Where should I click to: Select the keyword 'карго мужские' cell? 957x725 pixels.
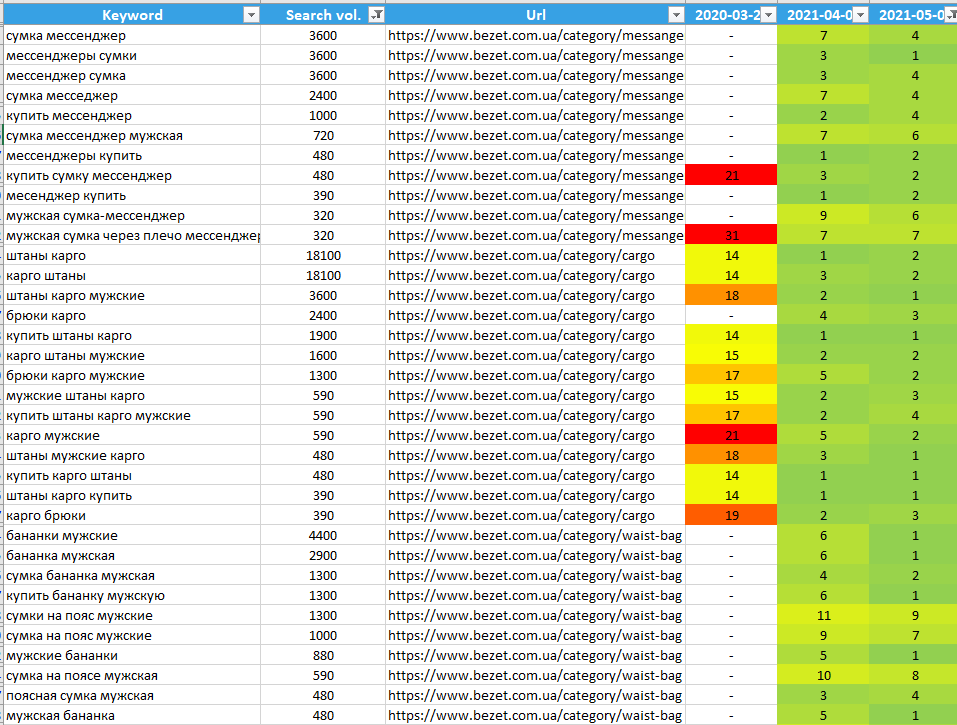[x=53, y=436]
